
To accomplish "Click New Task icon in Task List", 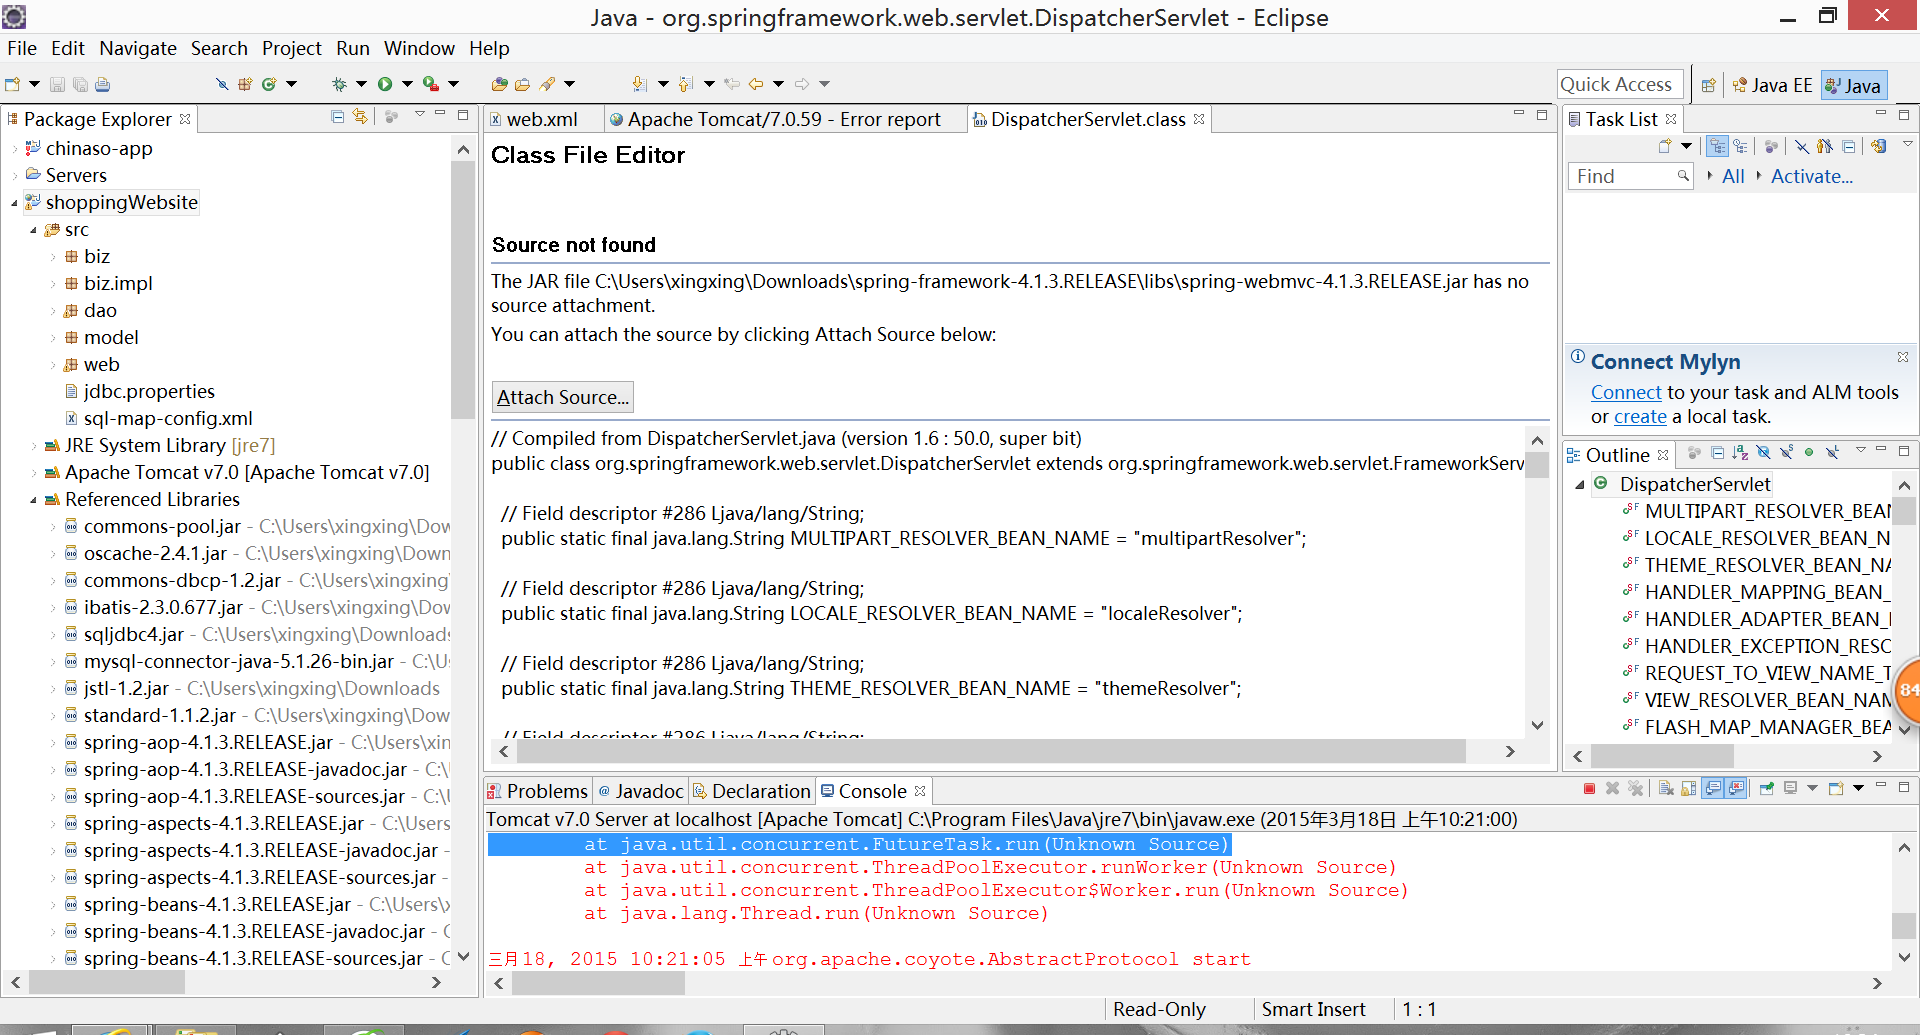I will pyautogui.click(x=1665, y=146).
